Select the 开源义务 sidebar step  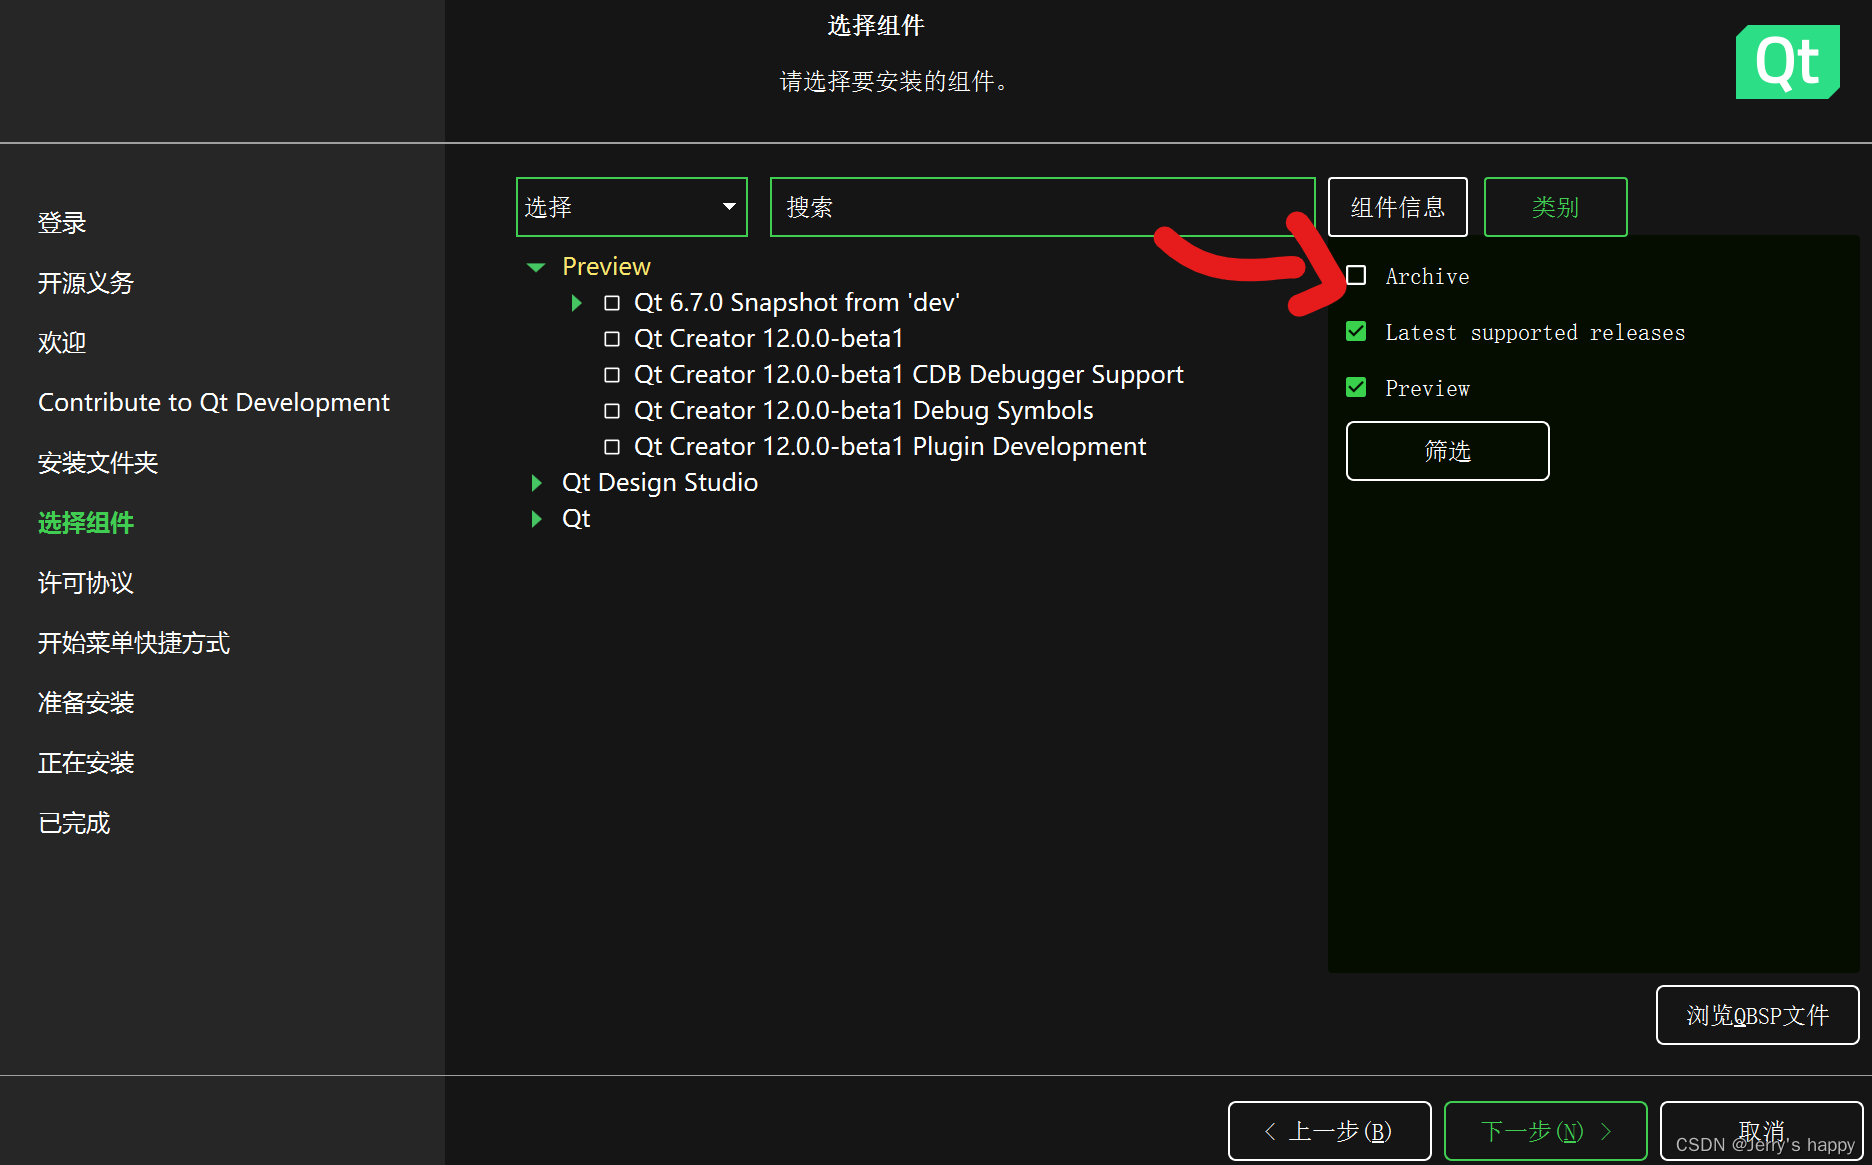coord(86,283)
